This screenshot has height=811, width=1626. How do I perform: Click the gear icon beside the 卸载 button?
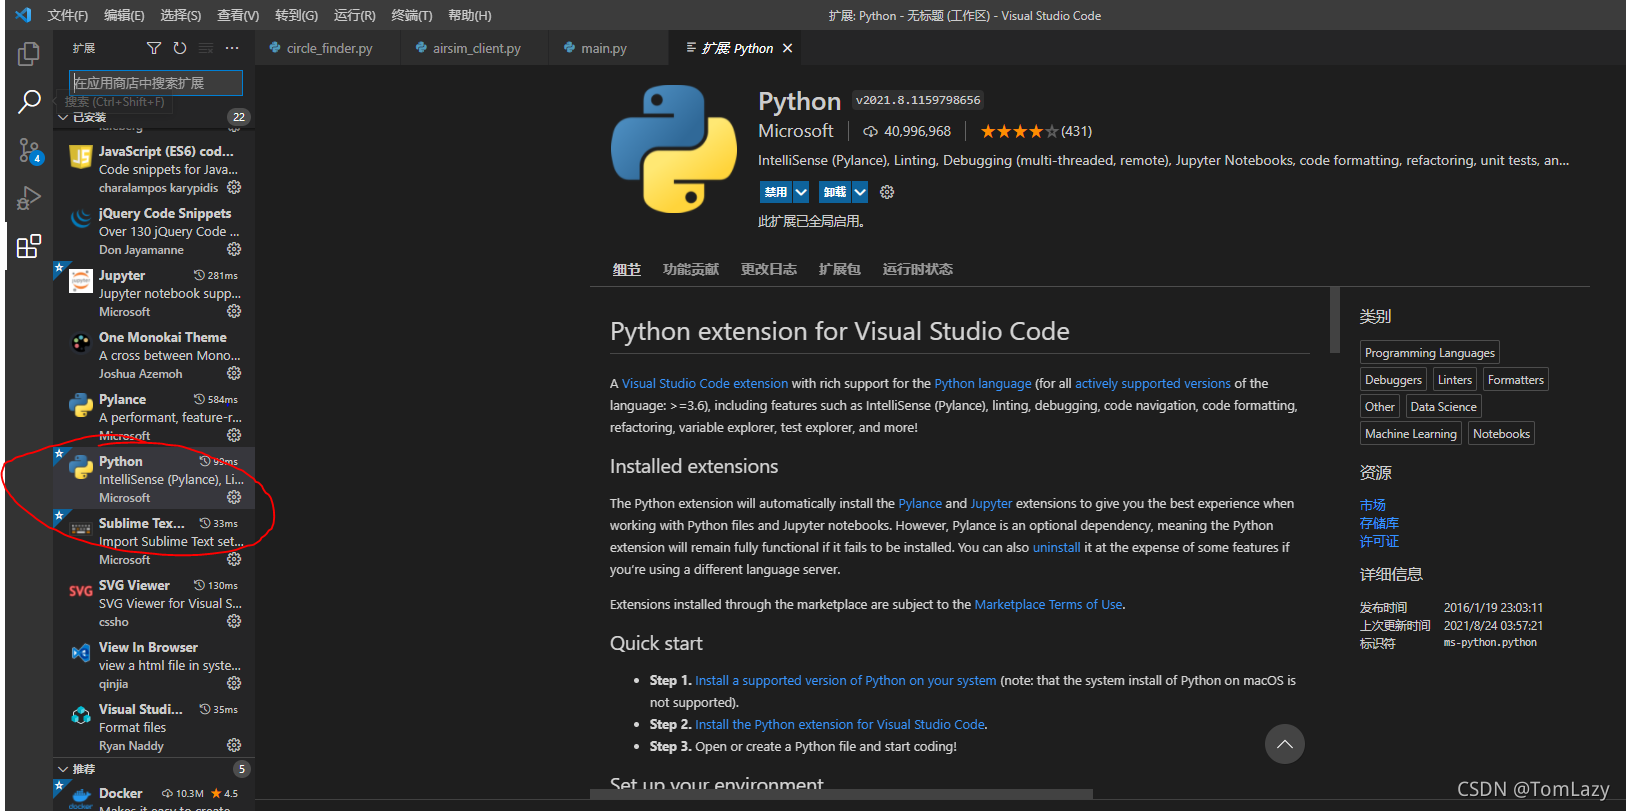coord(887,192)
